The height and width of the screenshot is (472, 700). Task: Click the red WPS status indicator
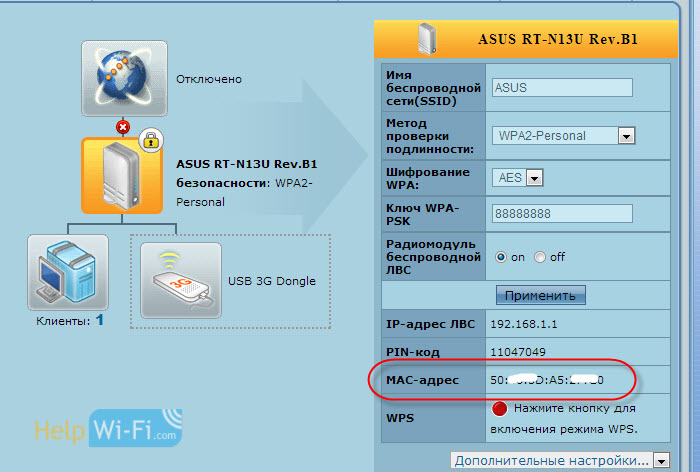[x=499, y=408]
